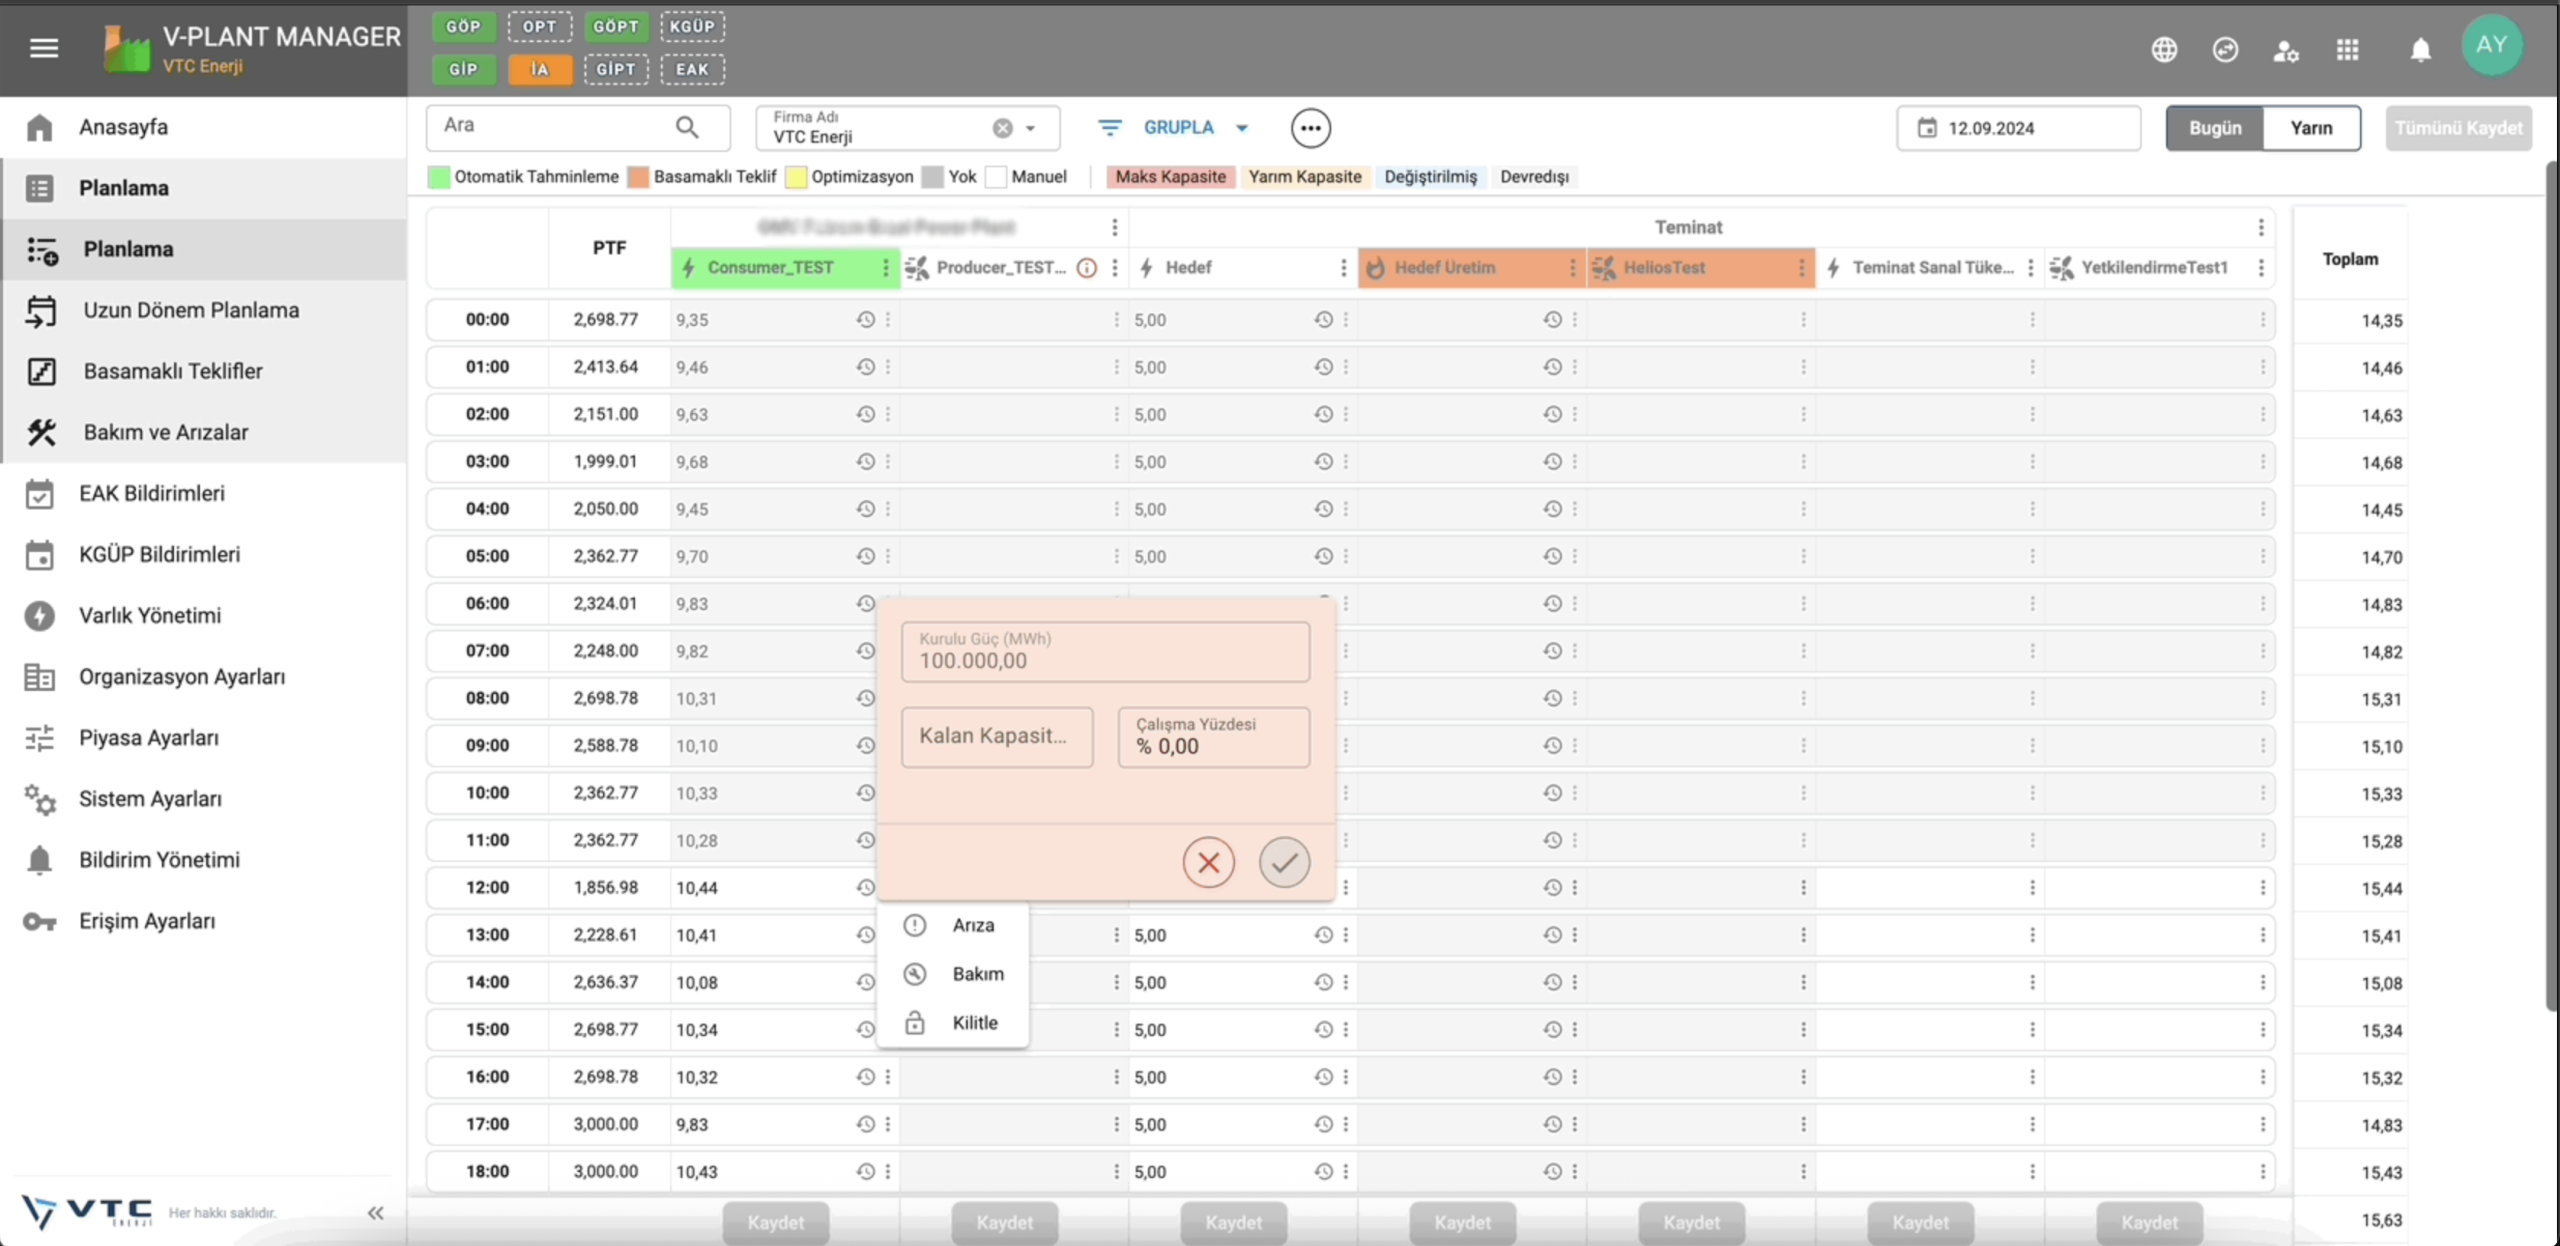Image resolution: width=2560 pixels, height=1246 pixels.
Task: Open the language globe icon
Action: click(x=2164, y=49)
